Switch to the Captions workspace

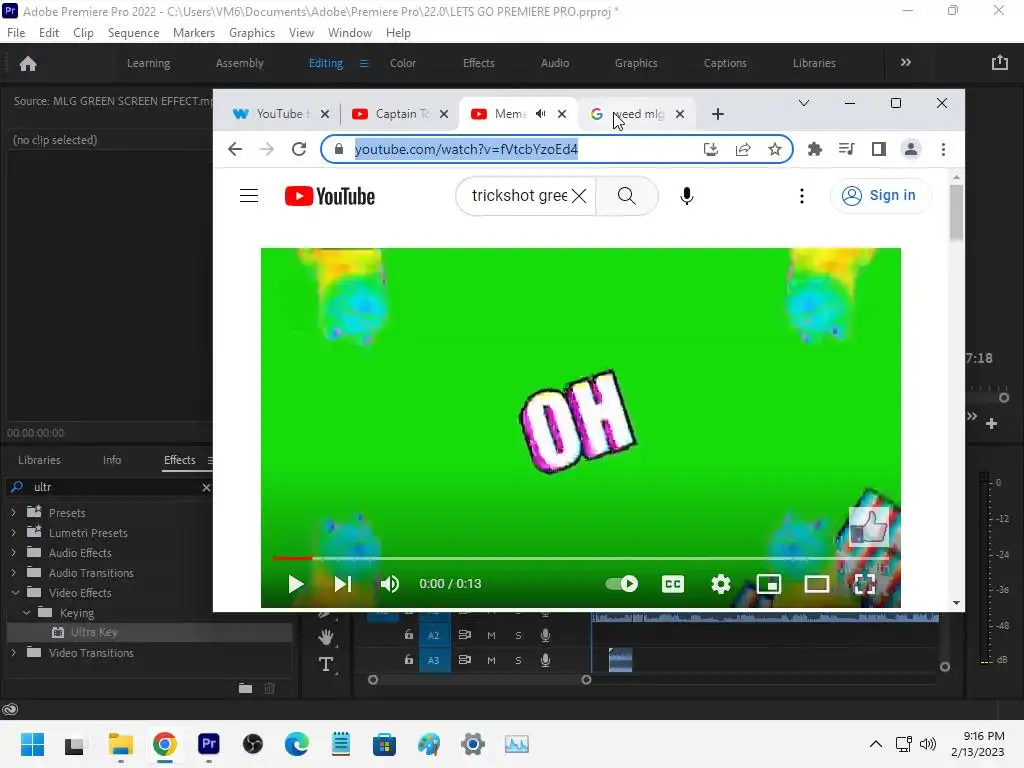click(x=724, y=63)
